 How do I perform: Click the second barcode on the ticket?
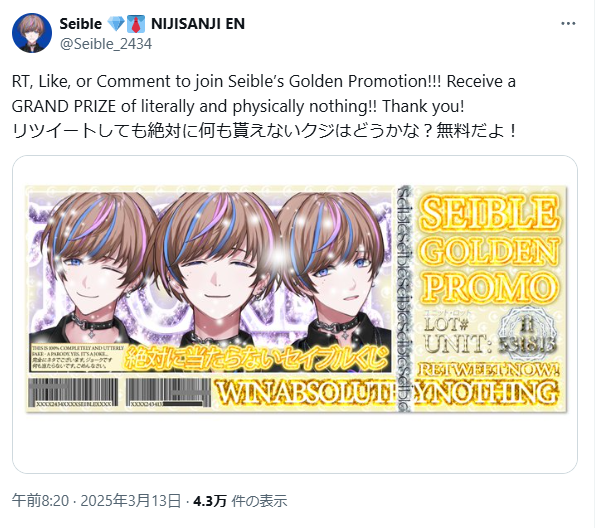[x=168, y=392]
